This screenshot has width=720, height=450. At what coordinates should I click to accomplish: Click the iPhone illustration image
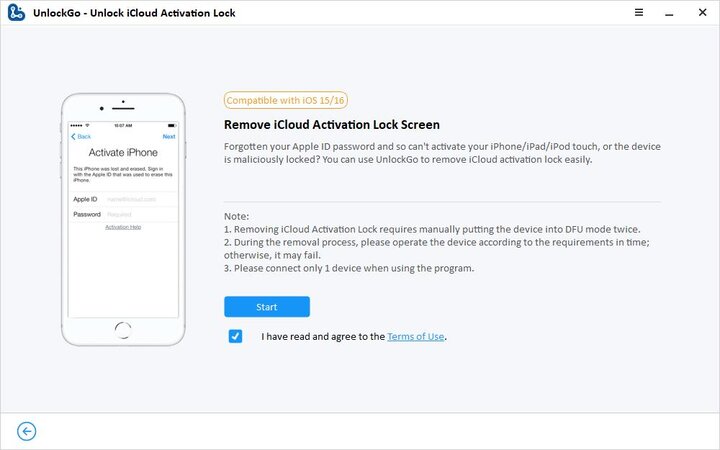[x=123, y=220]
